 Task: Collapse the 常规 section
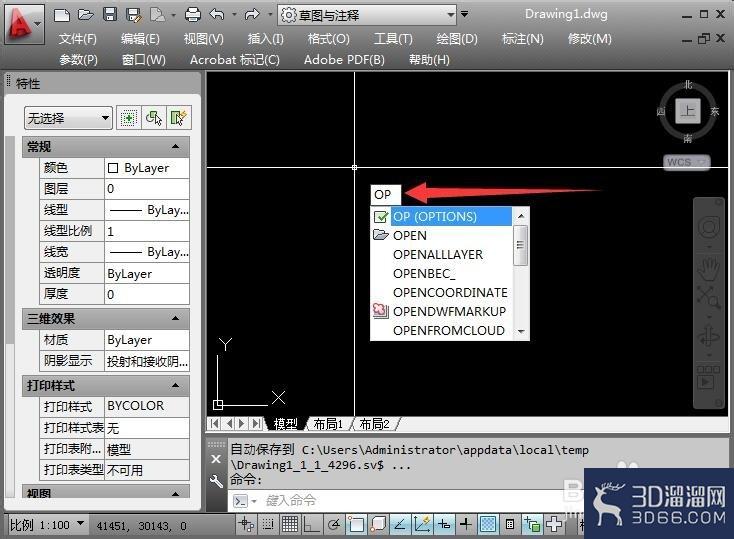click(176, 147)
